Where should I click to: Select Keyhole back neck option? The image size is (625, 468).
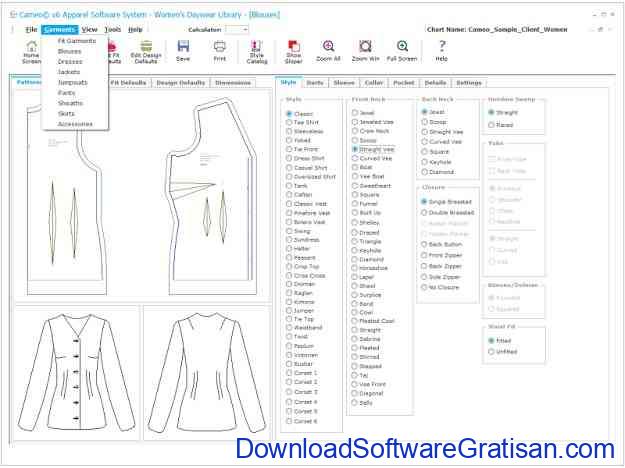click(436, 162)
